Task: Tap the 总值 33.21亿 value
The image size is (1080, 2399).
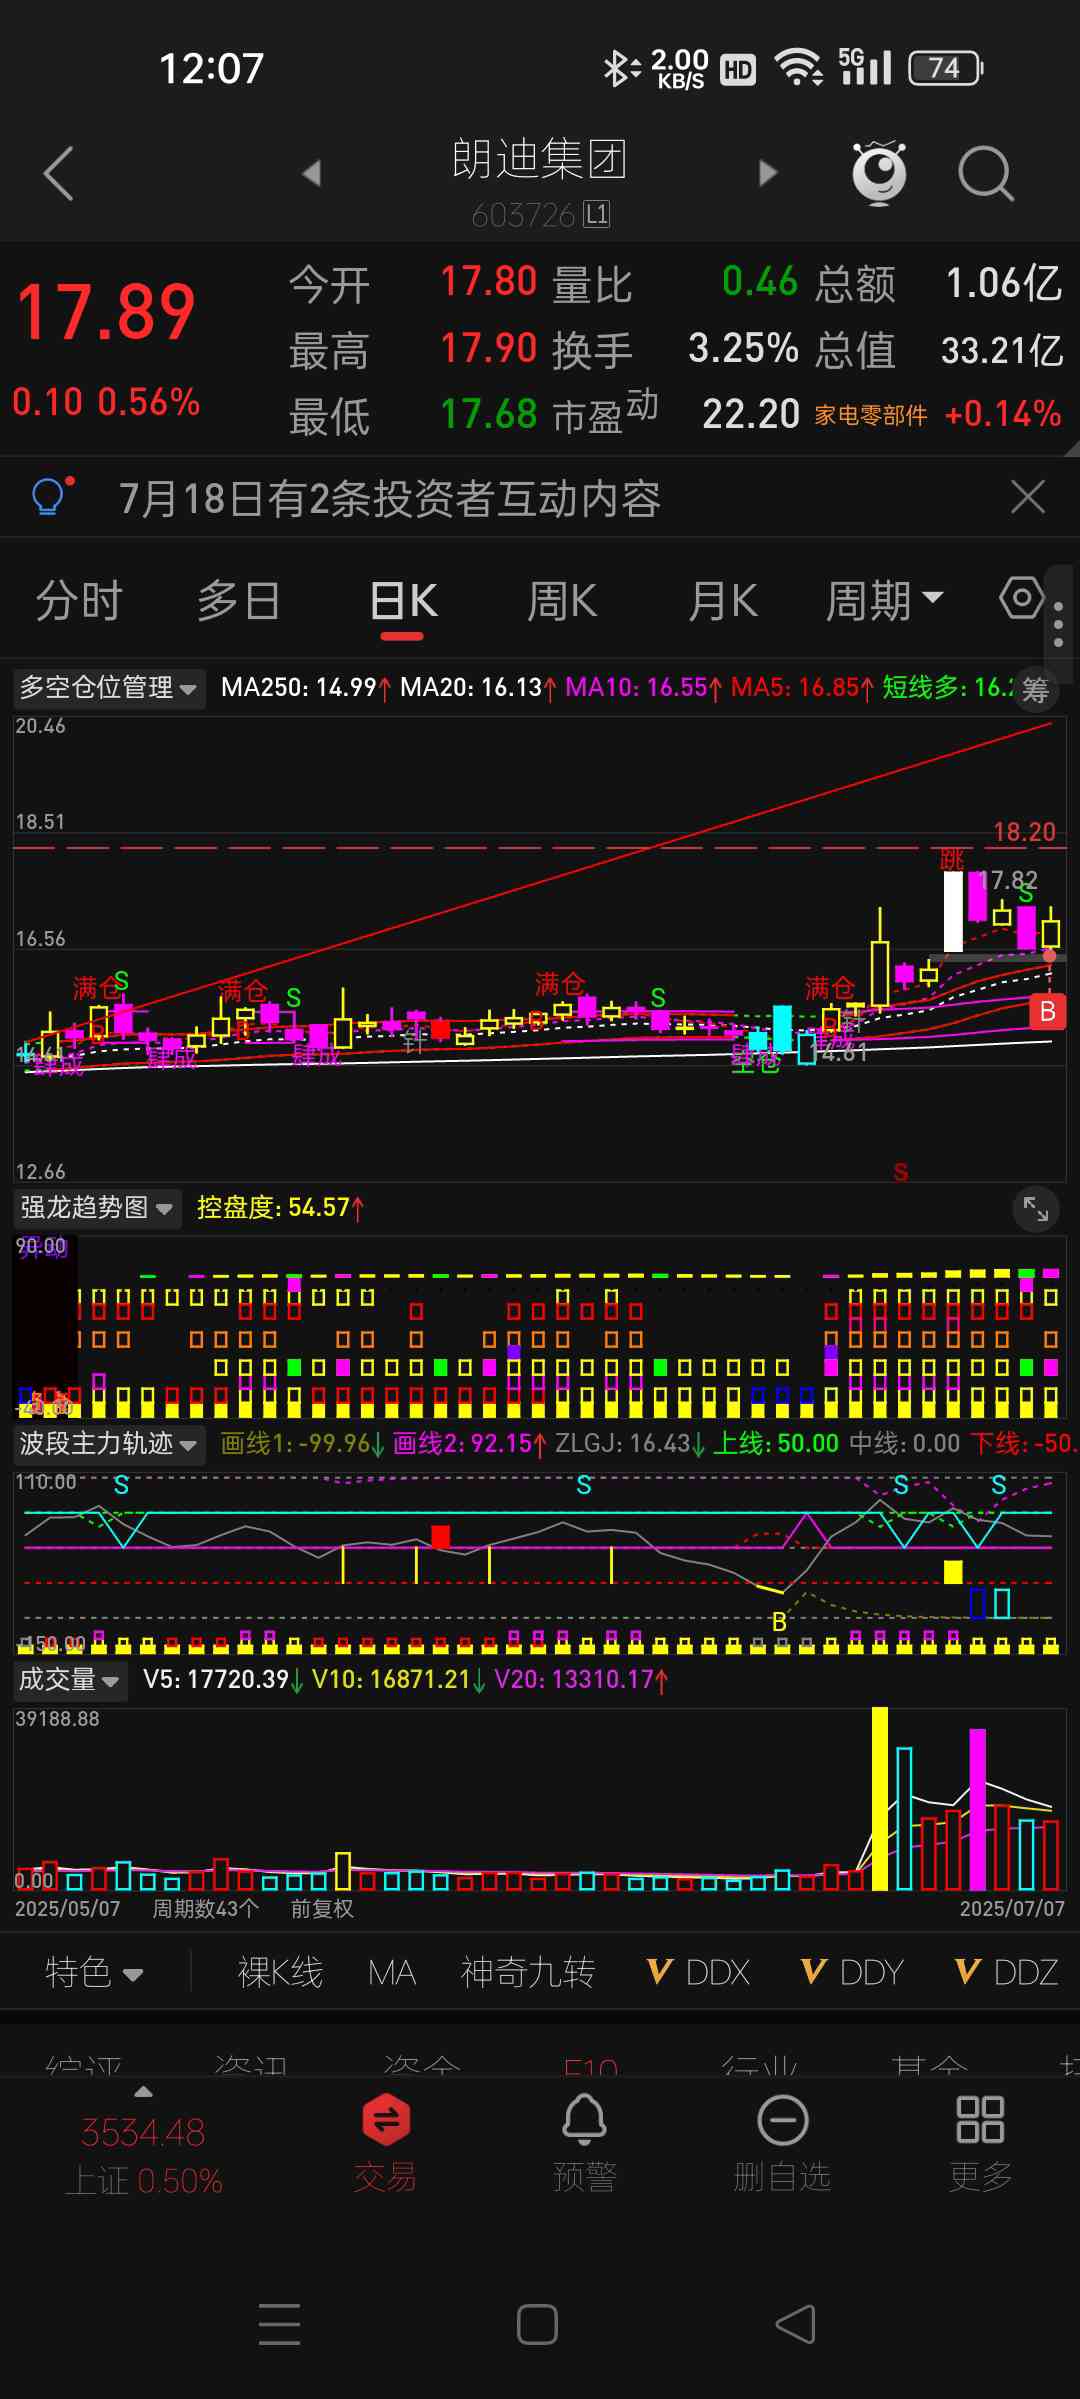Action: point(1002,351)
